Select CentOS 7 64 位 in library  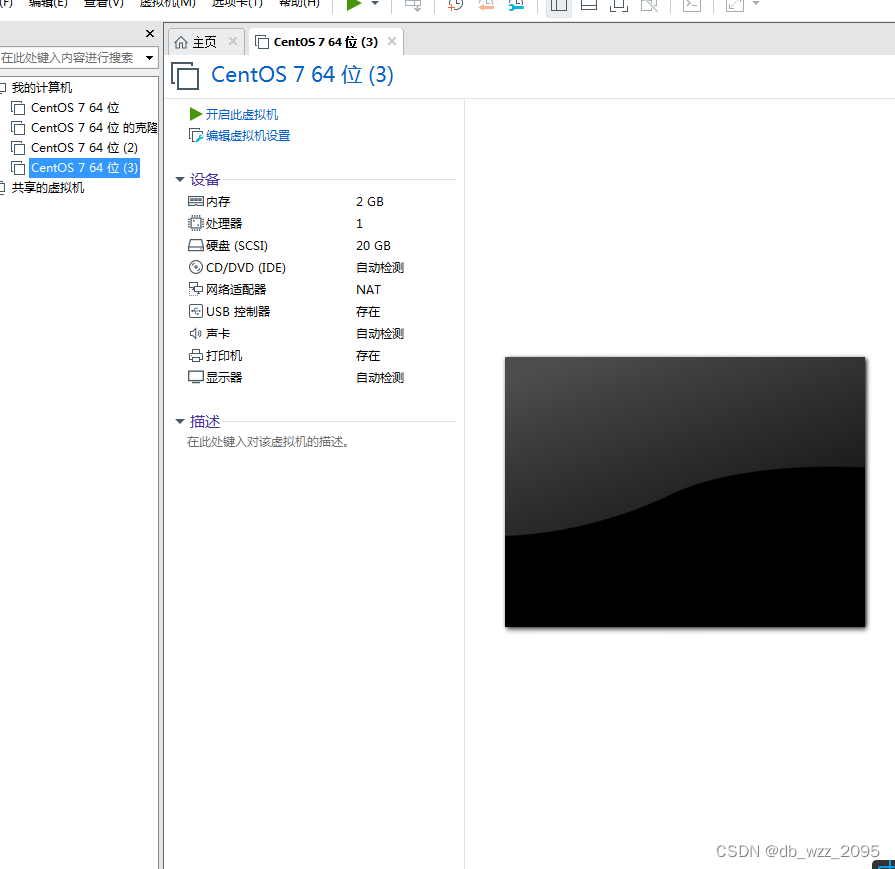pyautogui.click(x=75, y=108)
